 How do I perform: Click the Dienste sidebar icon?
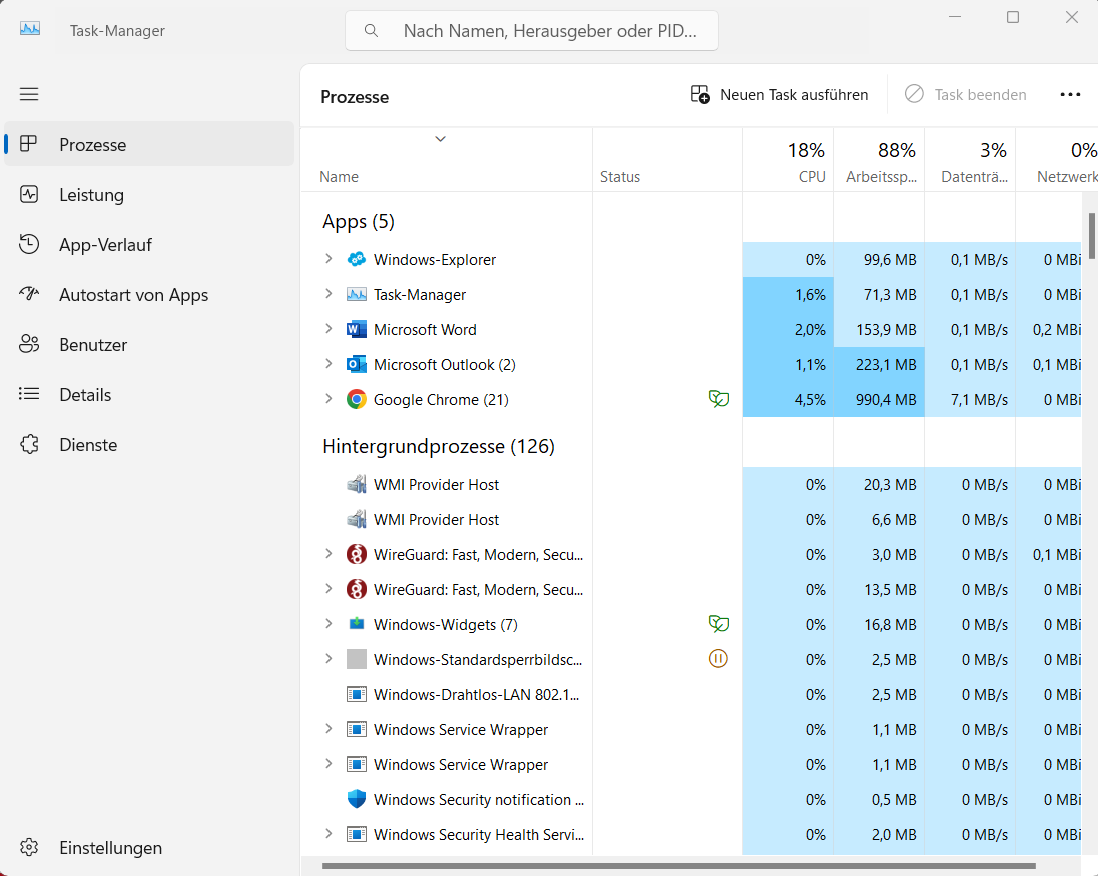pyautogui.click(x=30, y=444)
